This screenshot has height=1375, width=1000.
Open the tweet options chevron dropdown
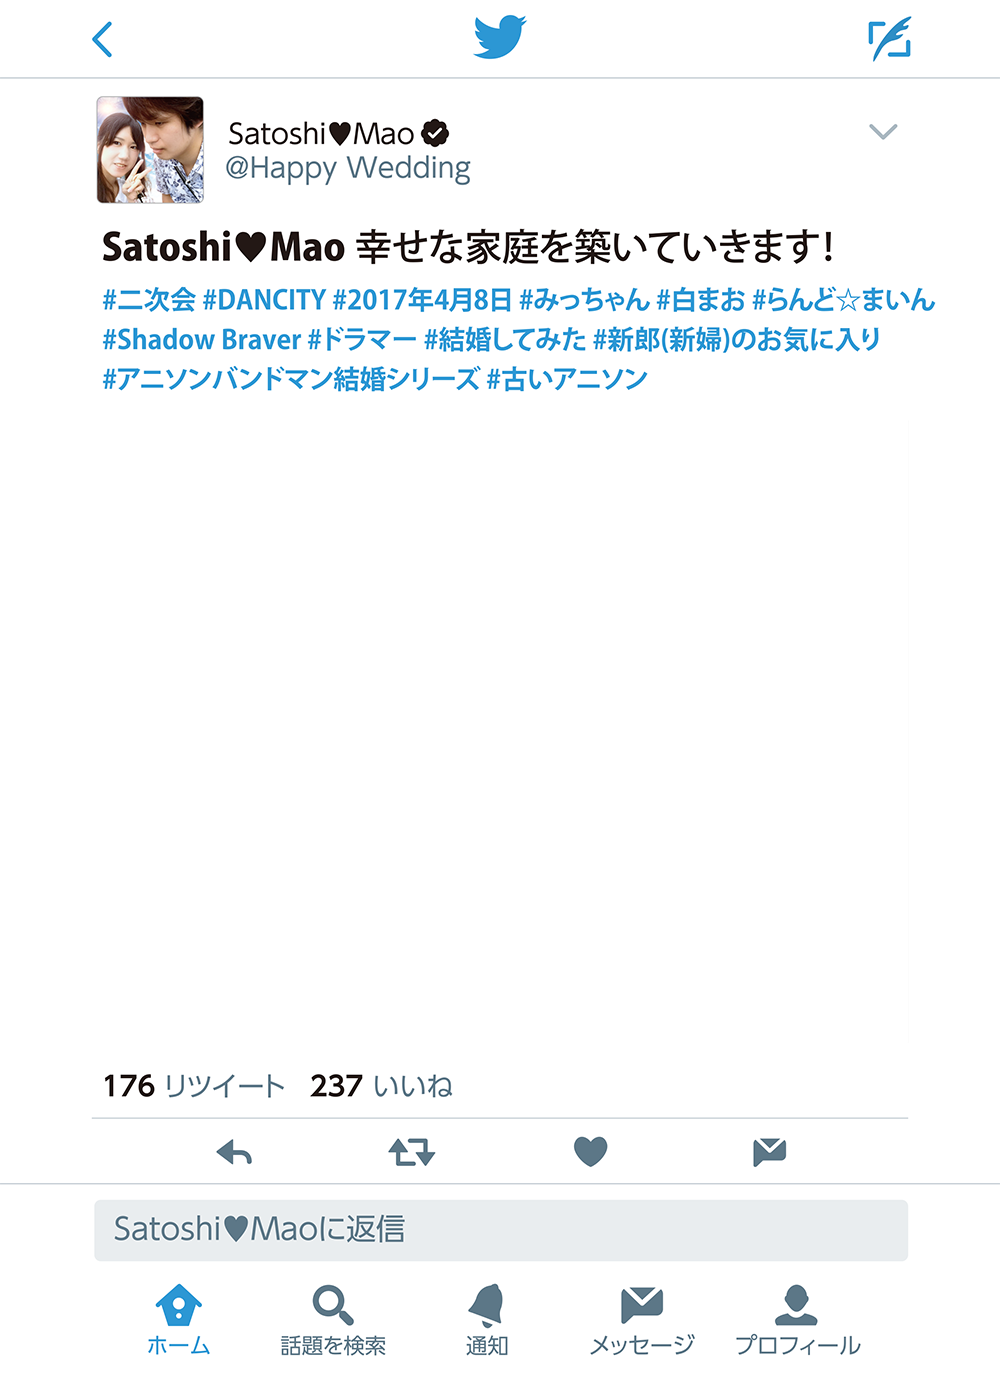[883, 131]
